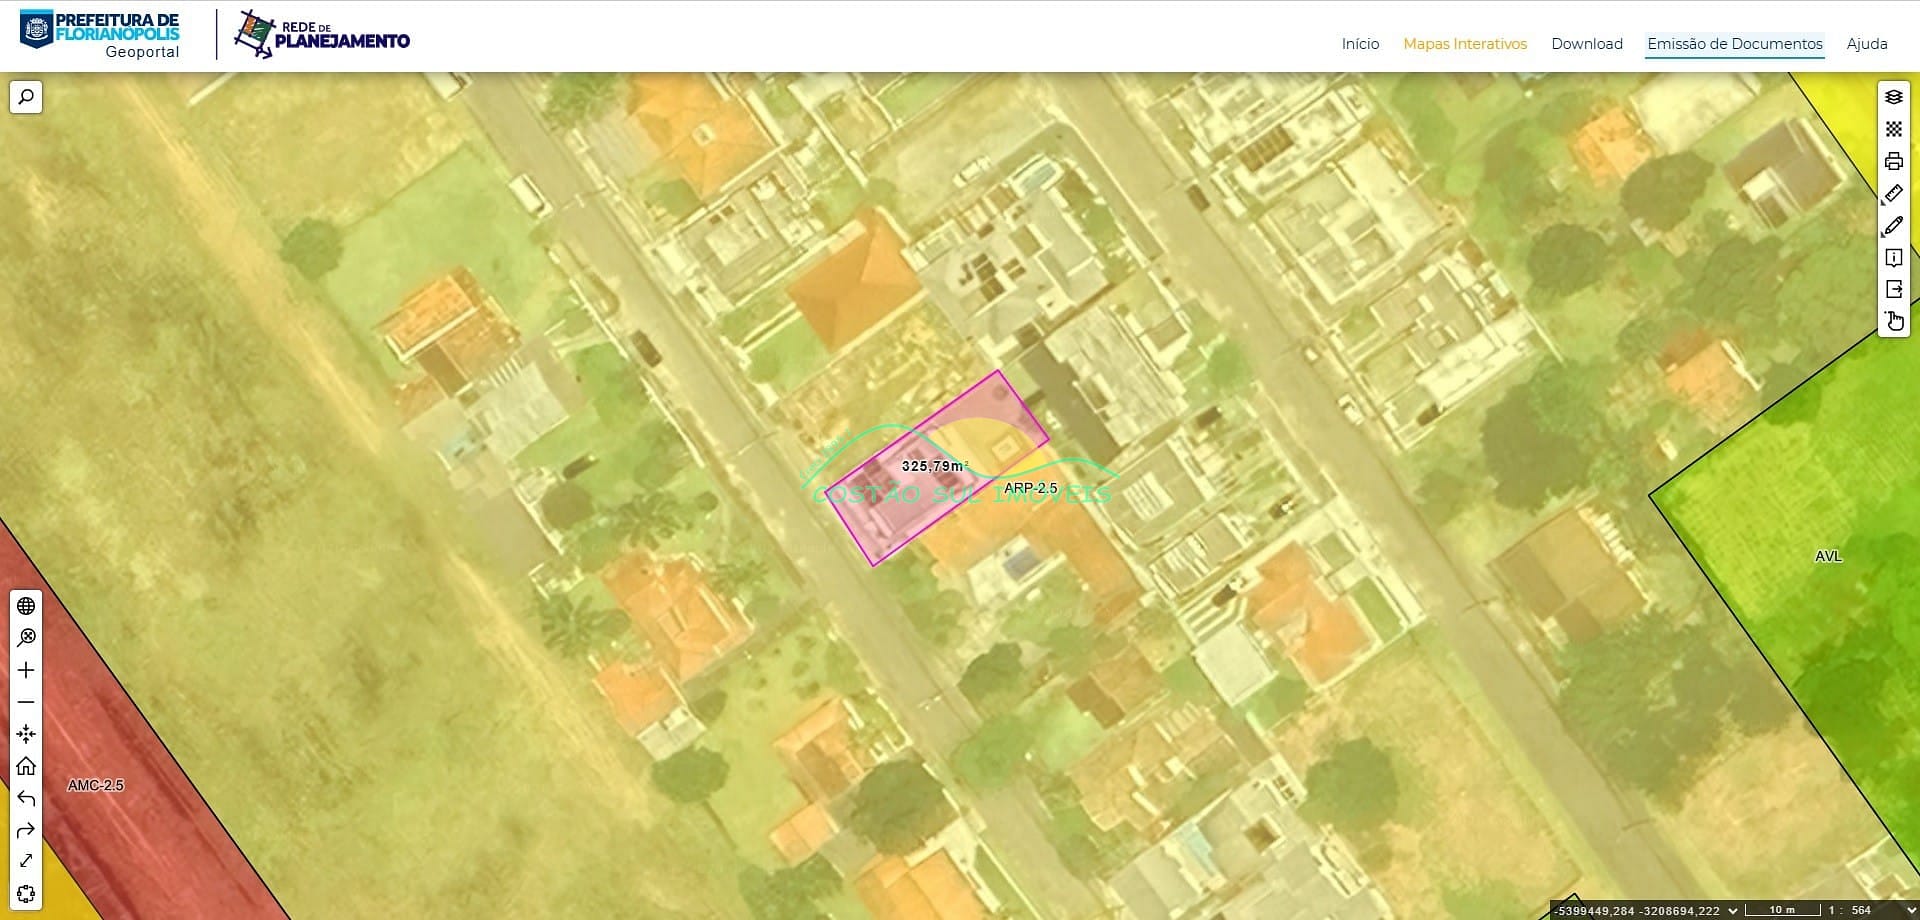Select the ruler measurement tool
The height and width of the screenshot is (920, 1920).
[x=1893, y=193]
